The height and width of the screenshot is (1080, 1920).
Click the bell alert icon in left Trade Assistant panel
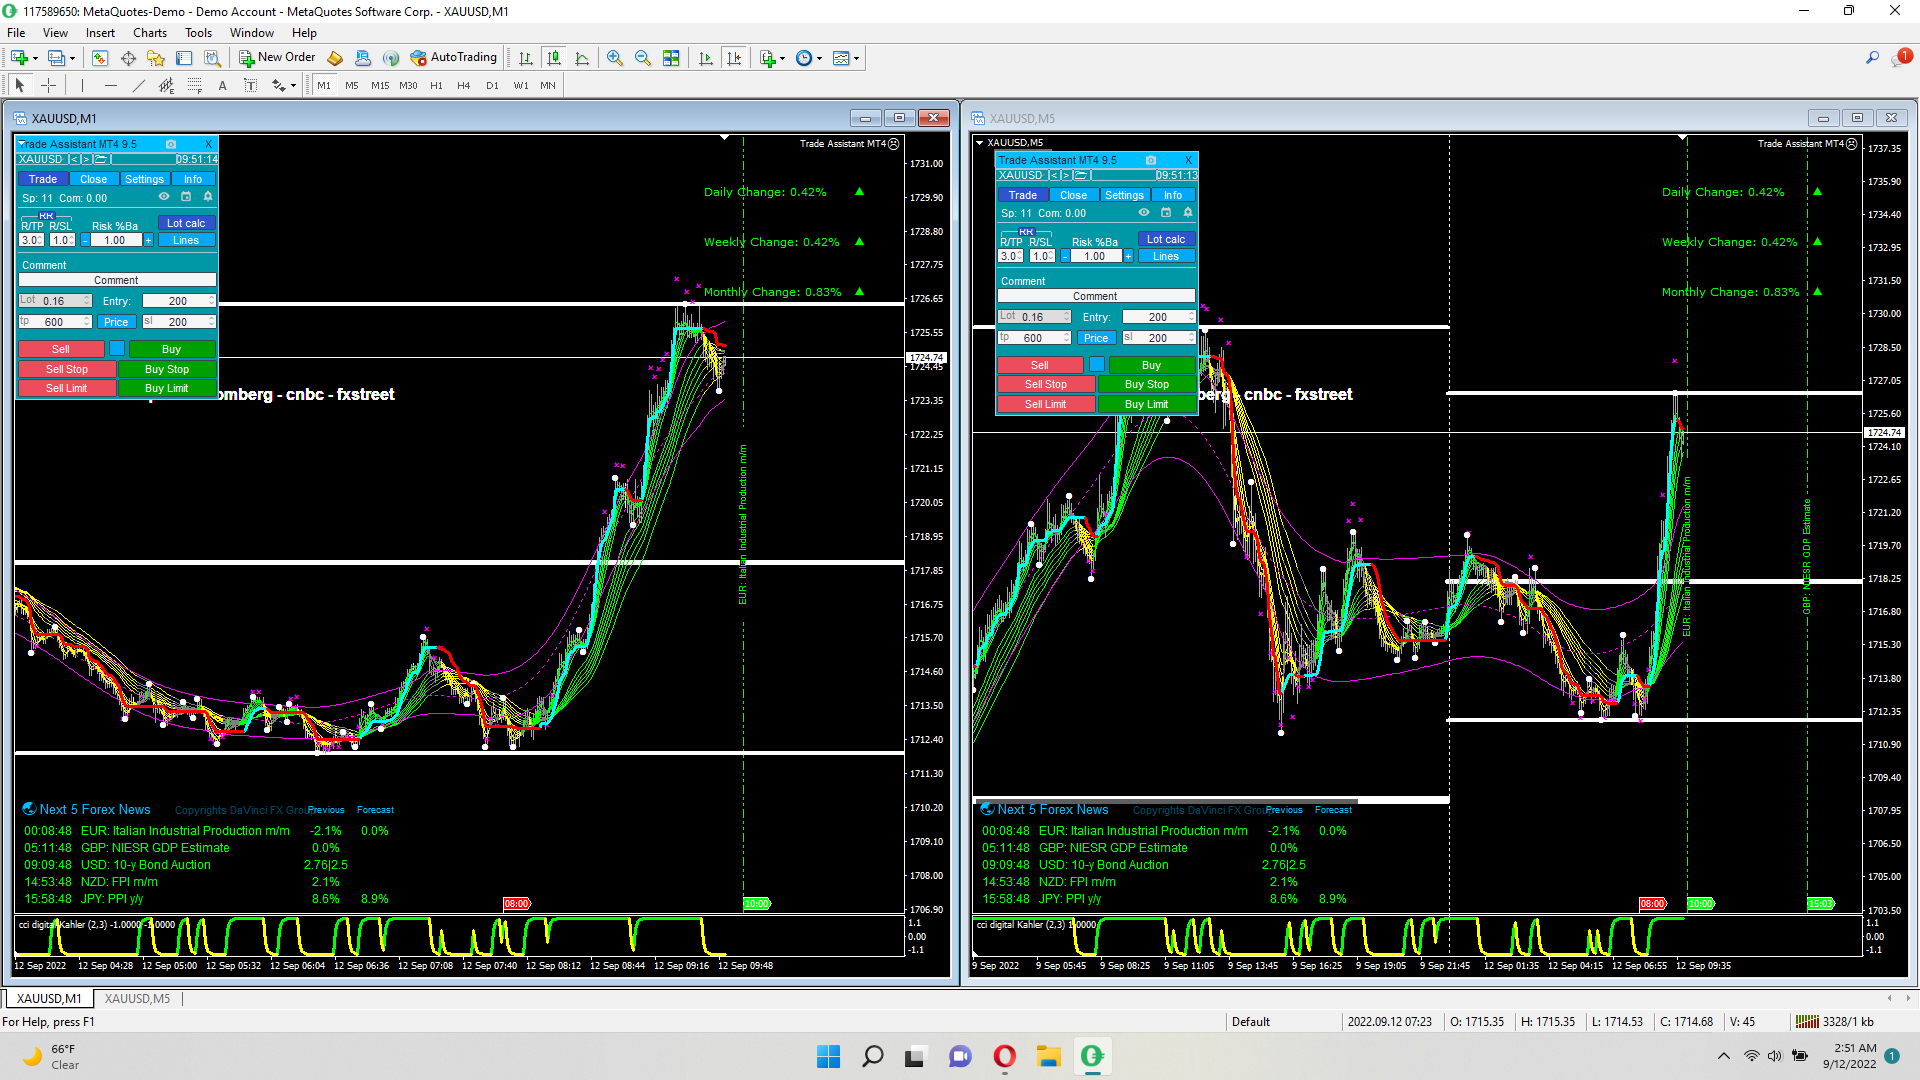[x=208, y=197]
